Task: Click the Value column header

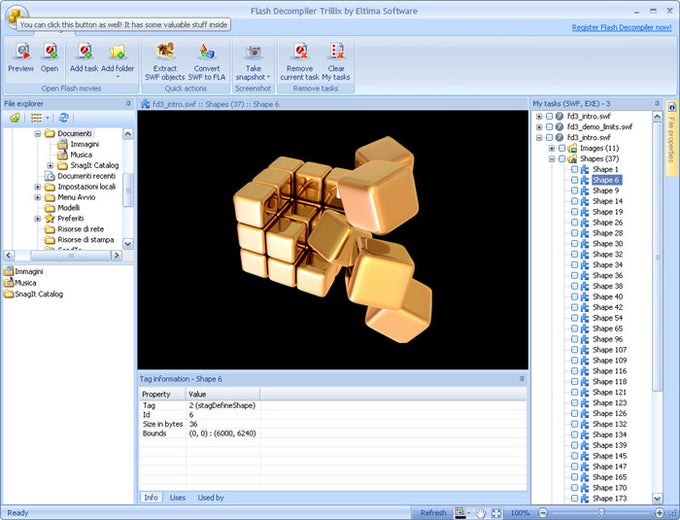Action: point(223,394)
